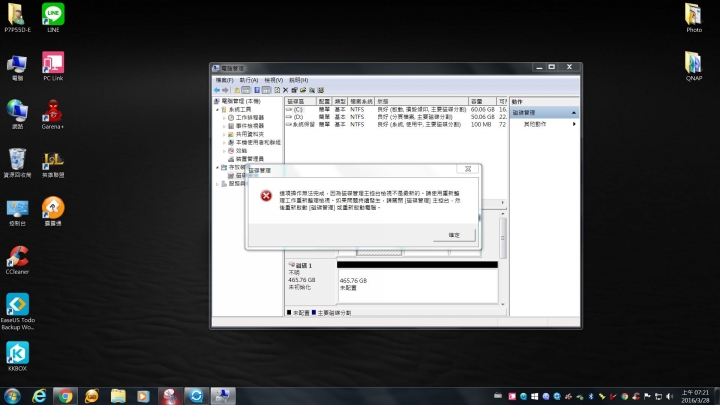Click the black X delete toolbar icon

click(286, 90)
